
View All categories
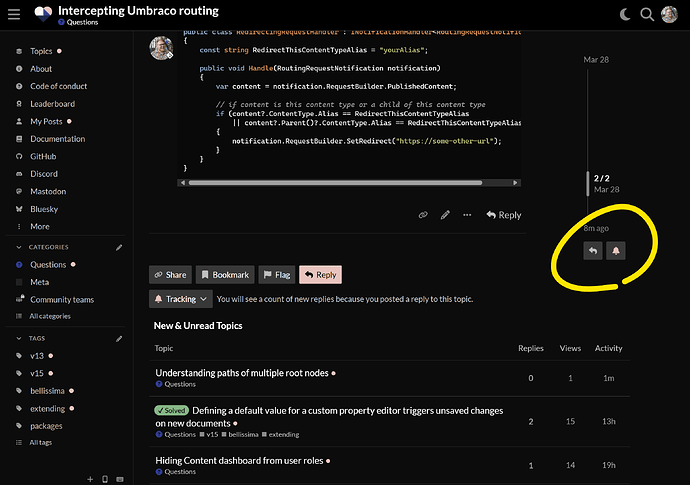(x=50, y=316)
